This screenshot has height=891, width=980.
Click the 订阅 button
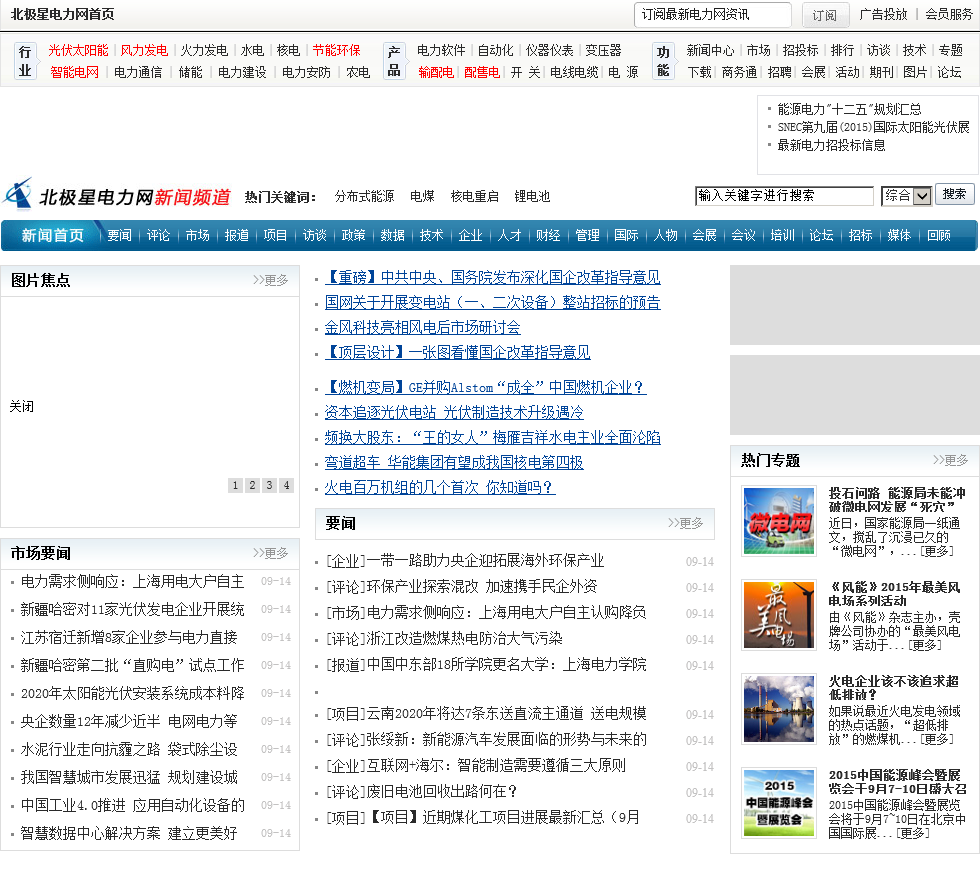[825, 15]
